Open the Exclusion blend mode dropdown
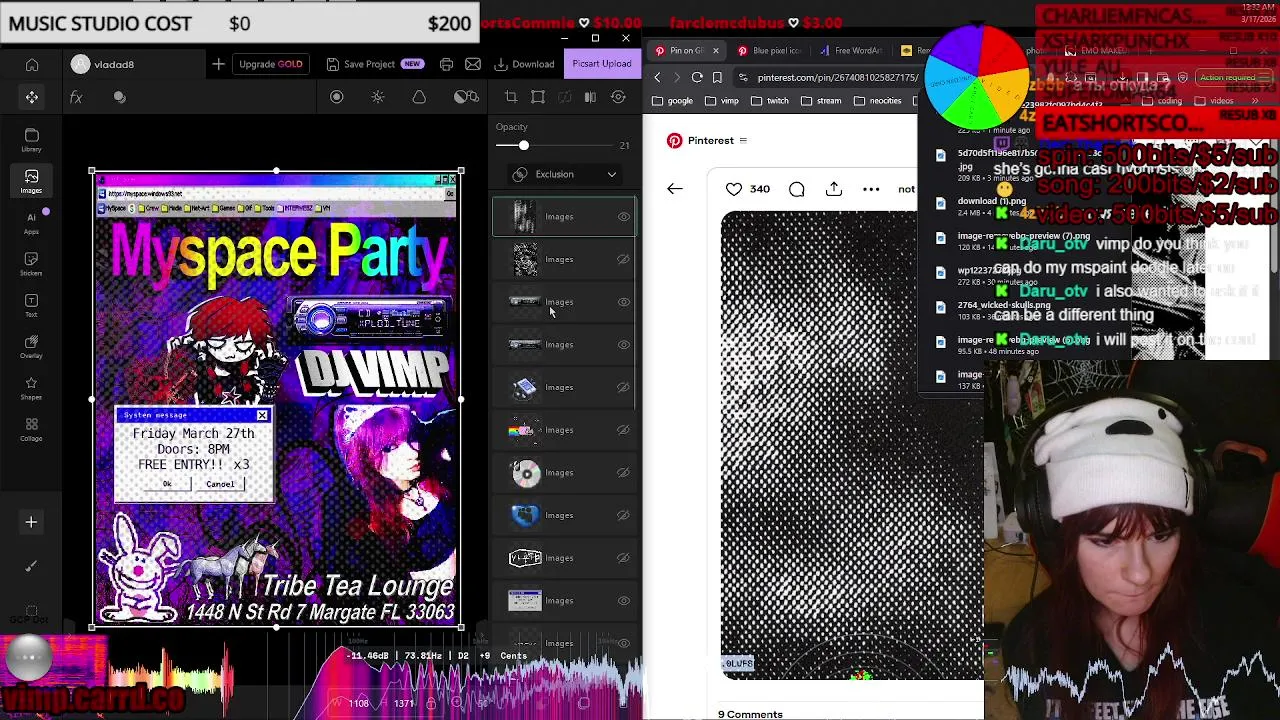 (x=564, y=174)
